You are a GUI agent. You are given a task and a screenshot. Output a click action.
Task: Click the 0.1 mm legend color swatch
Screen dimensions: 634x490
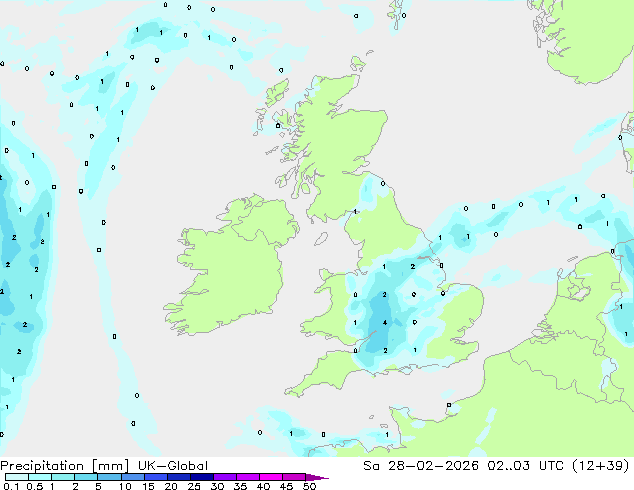click(17, 477)
